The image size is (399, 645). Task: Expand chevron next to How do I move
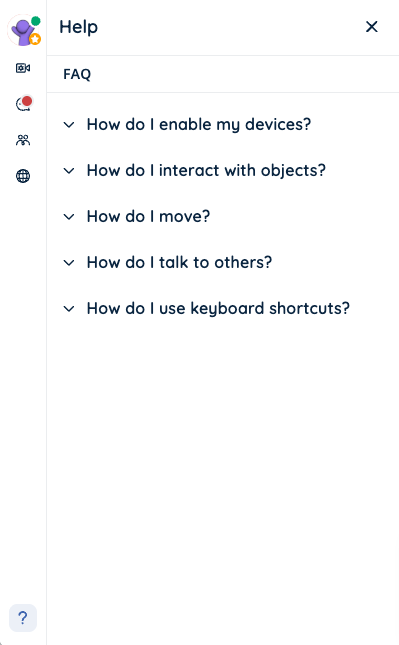69,217
